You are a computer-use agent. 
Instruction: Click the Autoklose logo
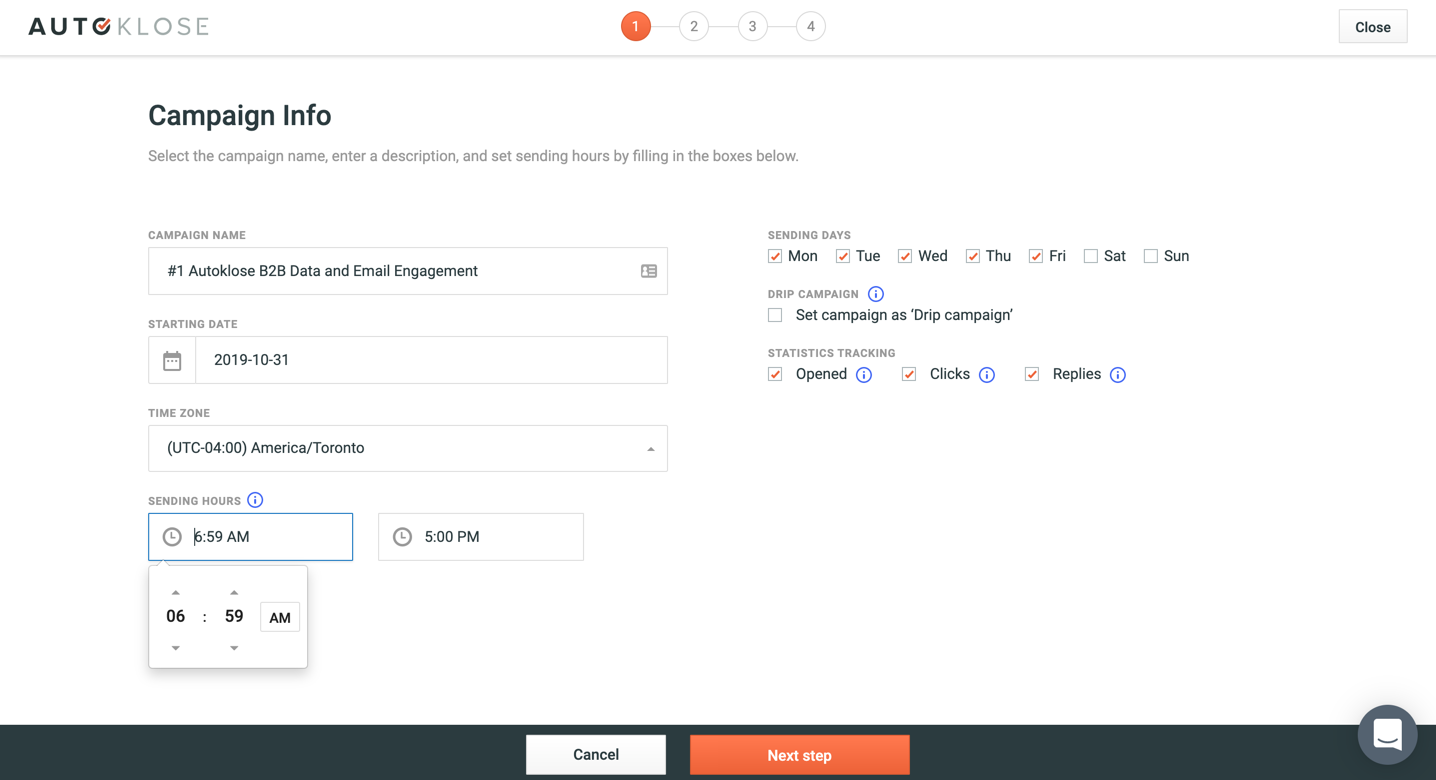pyautogui.click(x=118, y=27)
